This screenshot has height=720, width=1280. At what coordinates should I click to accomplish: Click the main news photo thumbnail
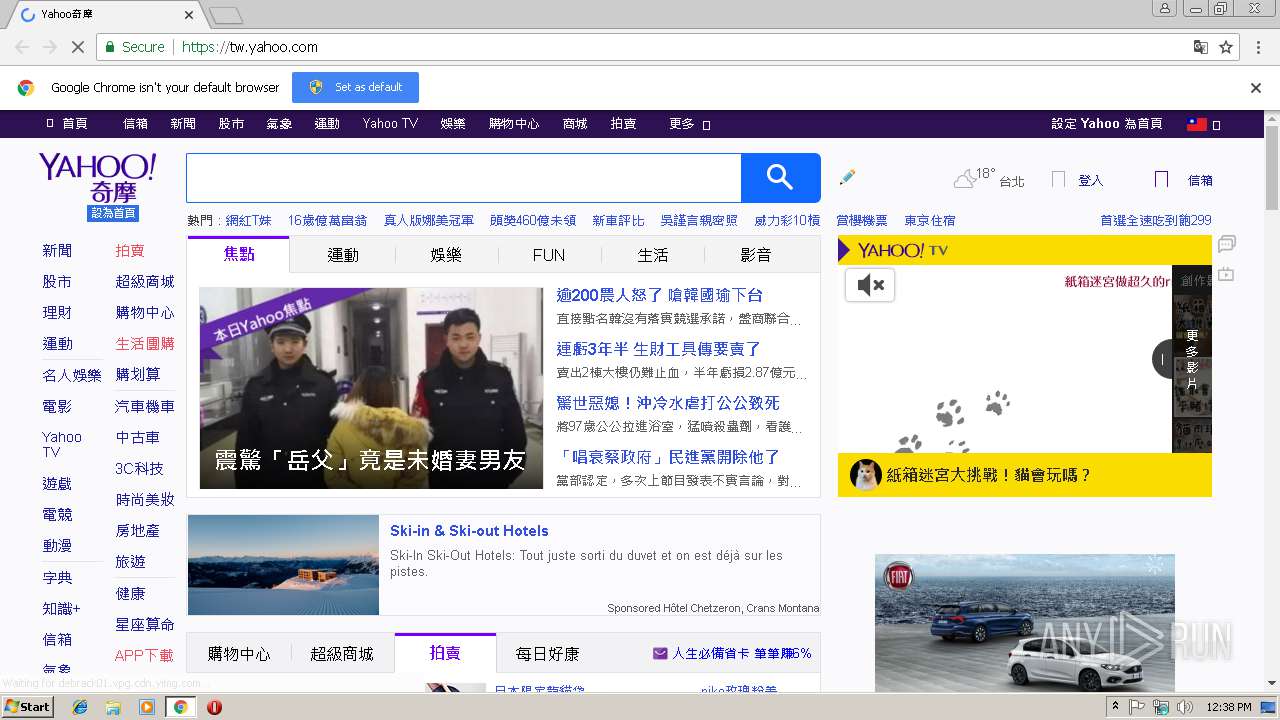coord(371,388)
